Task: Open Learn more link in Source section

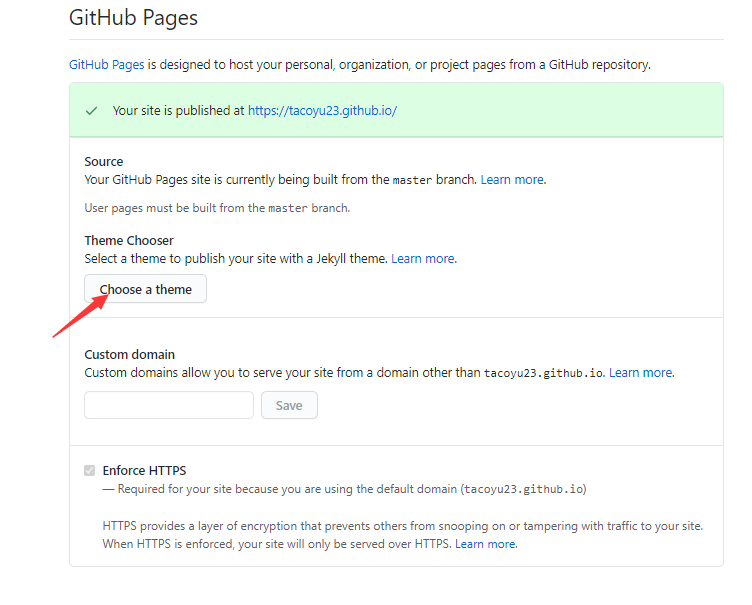Action: pos(512,179)
